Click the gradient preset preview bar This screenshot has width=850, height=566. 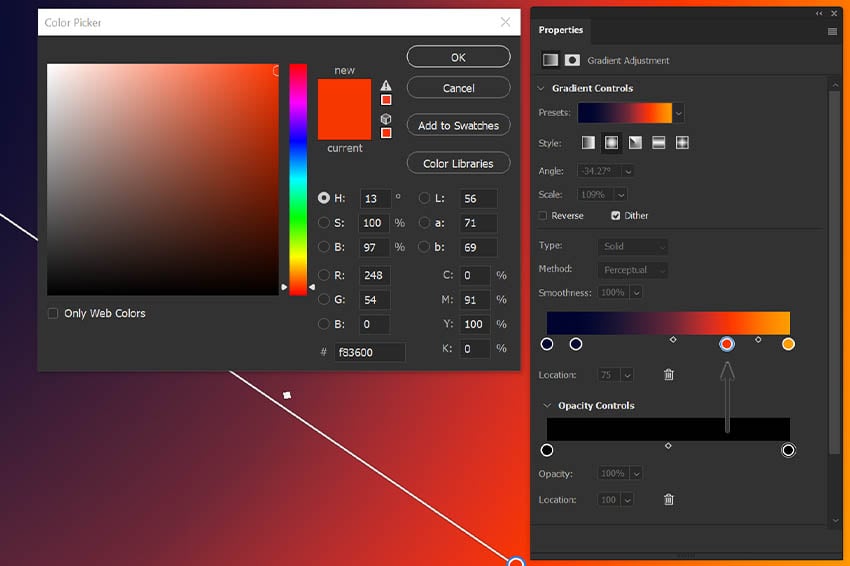click(624, 113)
